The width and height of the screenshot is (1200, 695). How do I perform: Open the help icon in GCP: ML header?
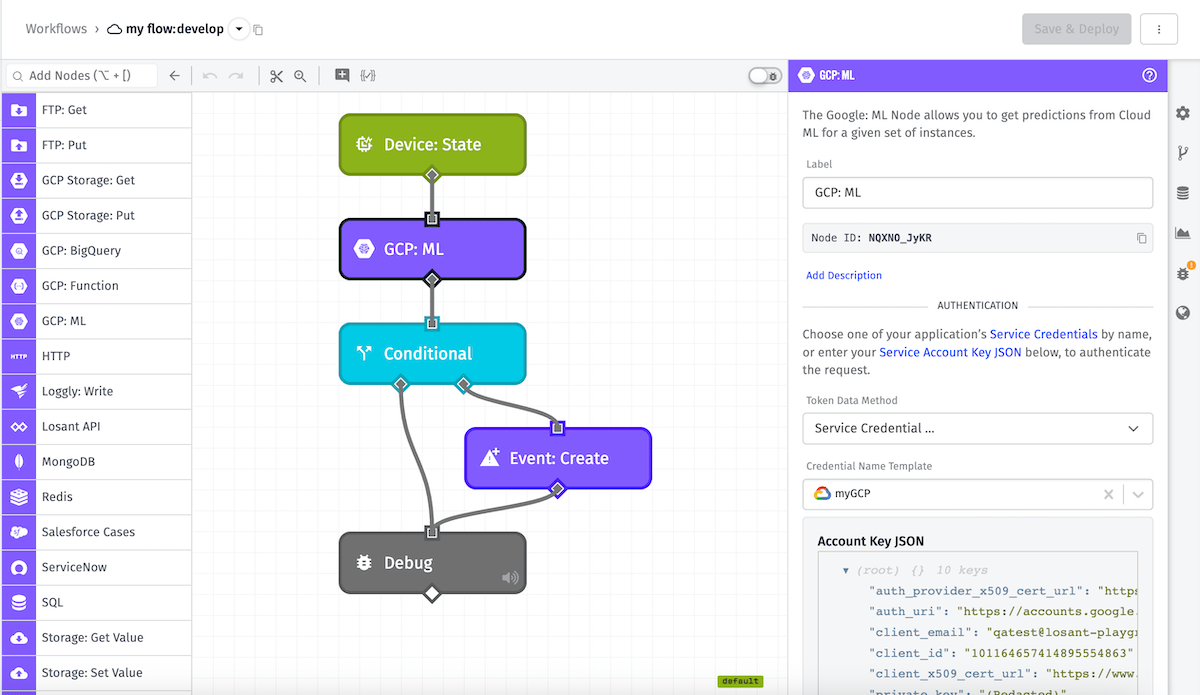[x=1150, y=75]
